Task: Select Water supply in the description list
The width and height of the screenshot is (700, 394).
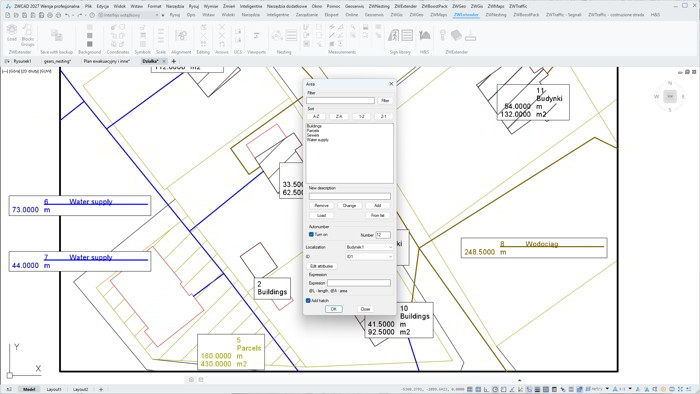Action: coord(318,140)
